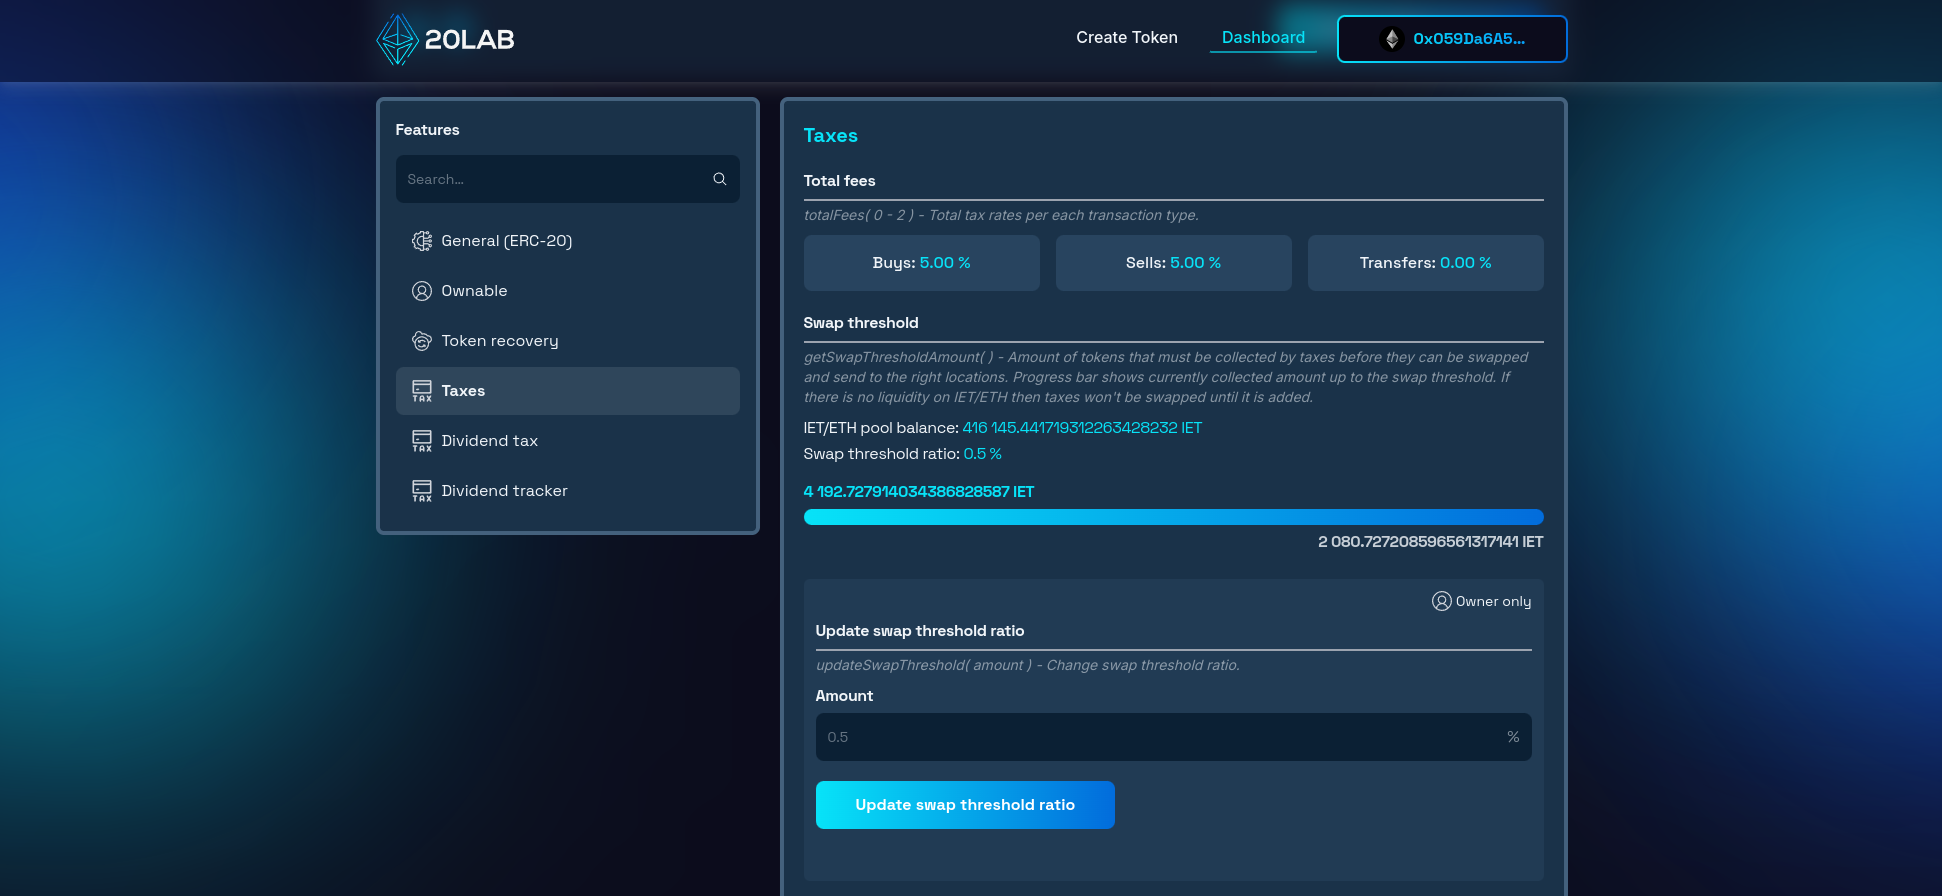Click the Owner only user icon
The image size is (1942, 896).
click(x=1441, y=601)
